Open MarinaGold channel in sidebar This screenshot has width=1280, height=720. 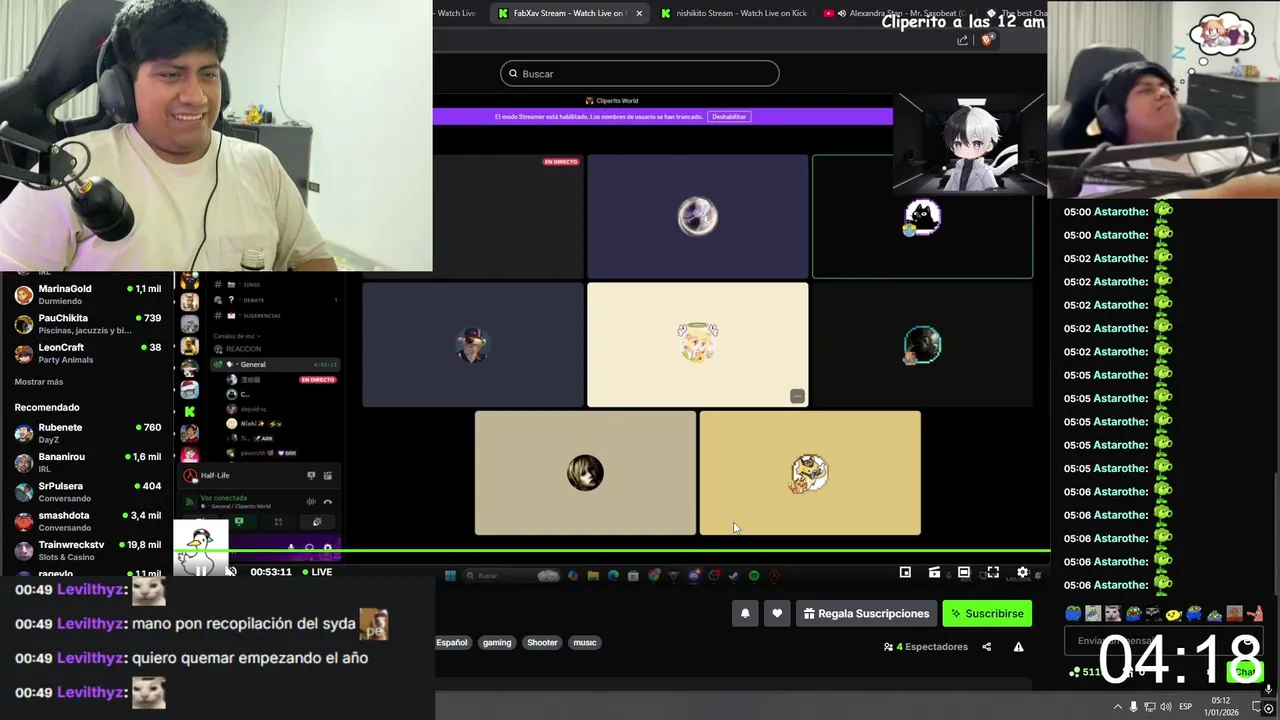pos(87,294)
